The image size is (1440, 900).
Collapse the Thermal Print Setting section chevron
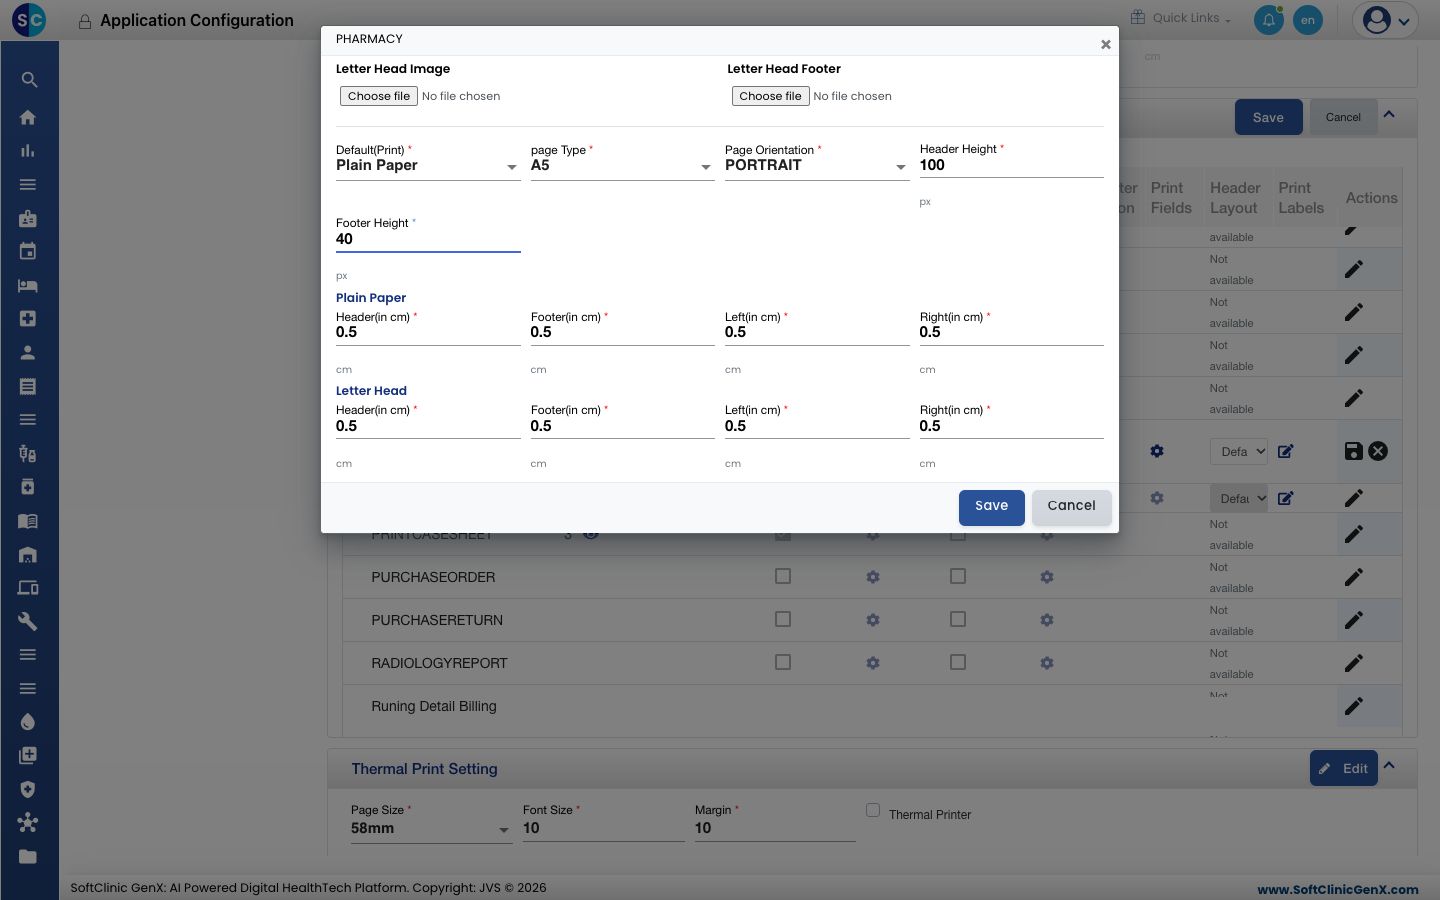tap(1389, 766)
